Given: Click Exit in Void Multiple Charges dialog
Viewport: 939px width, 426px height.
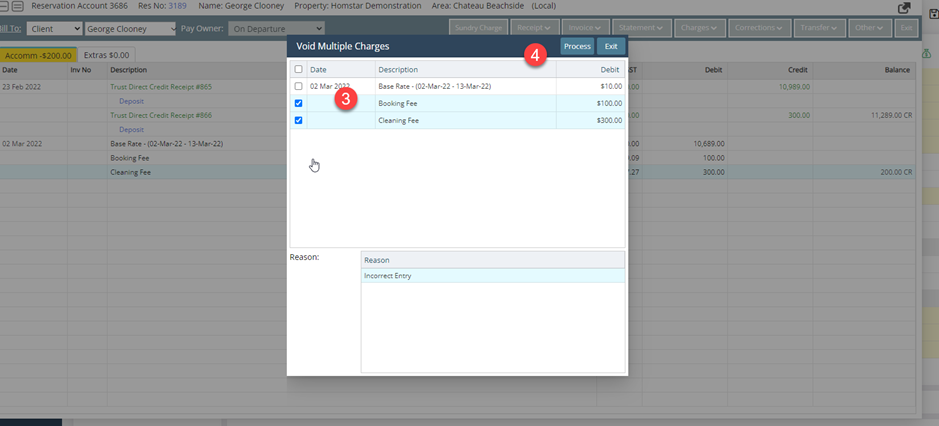Looking at the screenshot, I should click(x=611, y=46).
